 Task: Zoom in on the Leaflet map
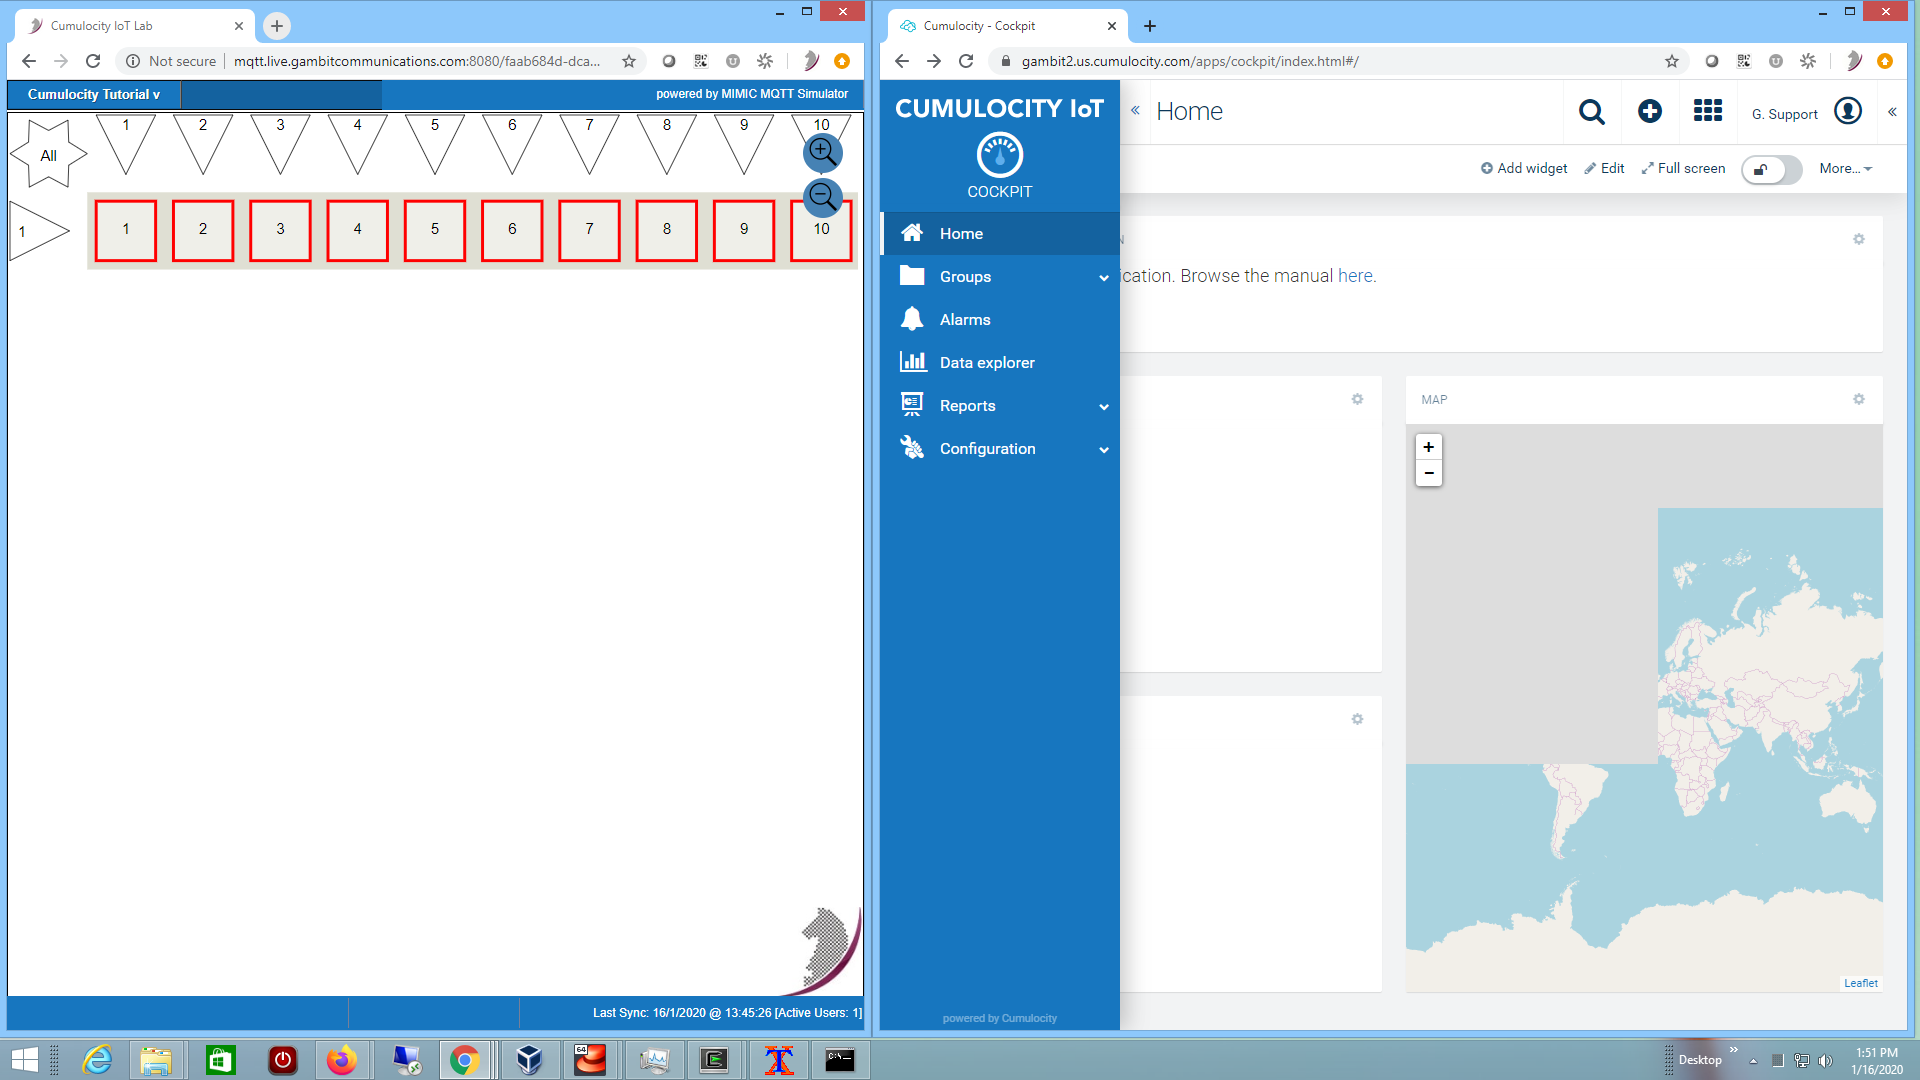pyautogui.click(x=1429, y=447)
